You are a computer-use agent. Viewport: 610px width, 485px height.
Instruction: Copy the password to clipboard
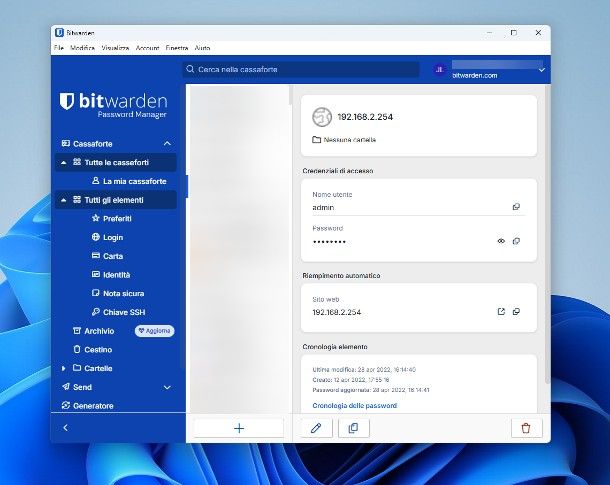click(x=516, y=241)
